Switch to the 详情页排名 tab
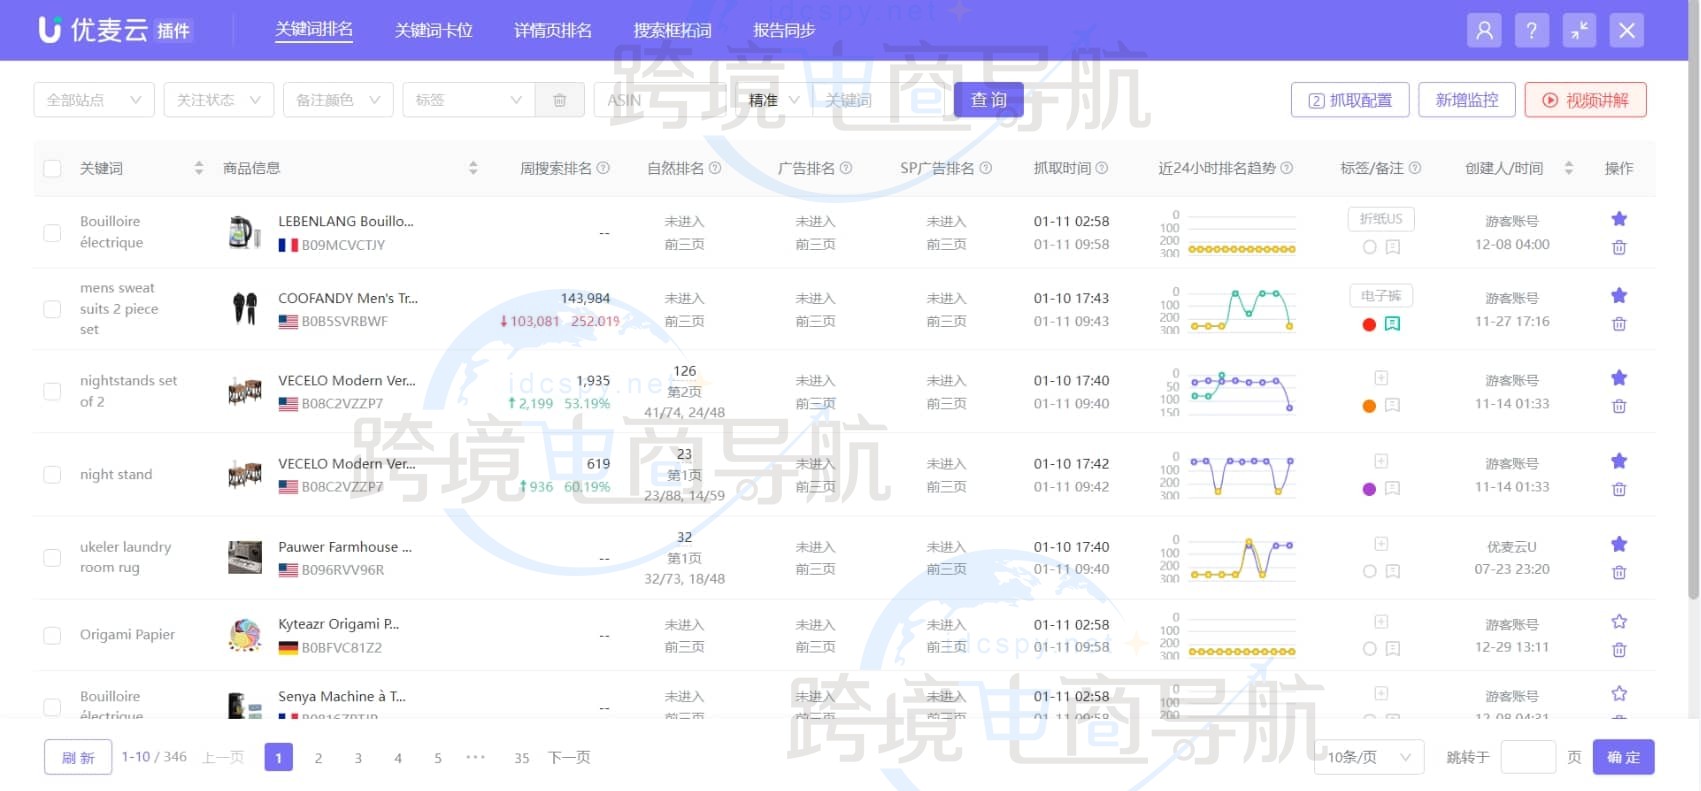This screenshot has width=1701, height=791. click(x=553, y=30)
